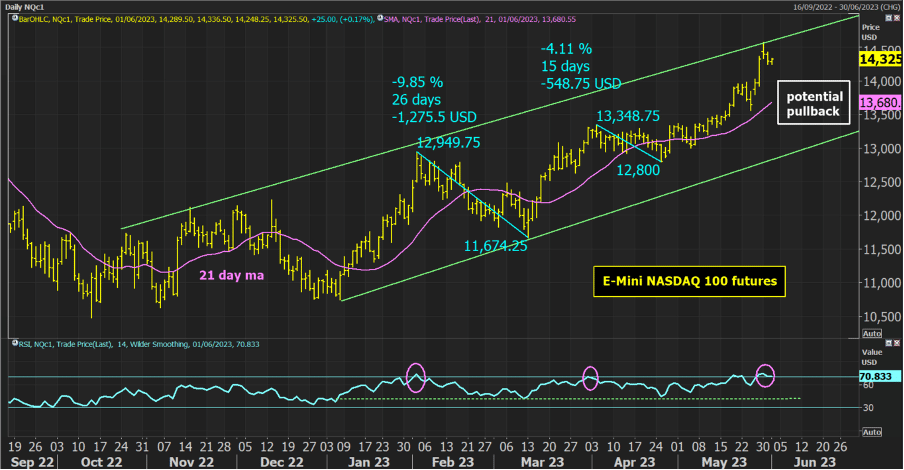Open the 16/09/2022 - 30/06/2023 date range
The image size is (904, 470).
pyautogui.click(x=845, y=7)
